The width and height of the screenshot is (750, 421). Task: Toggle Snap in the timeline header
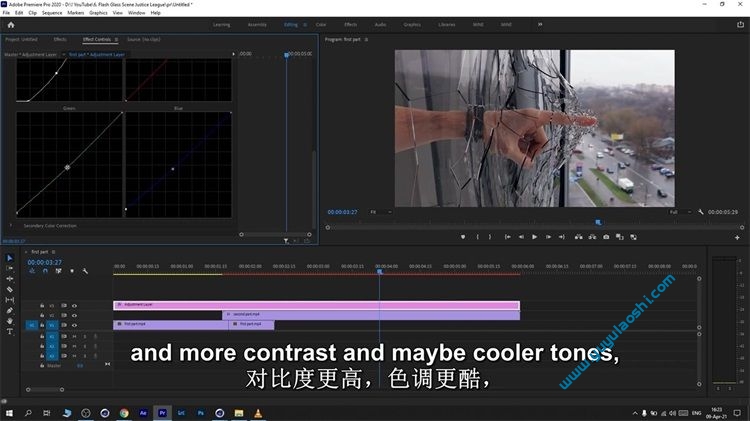(x=45, y=271)
